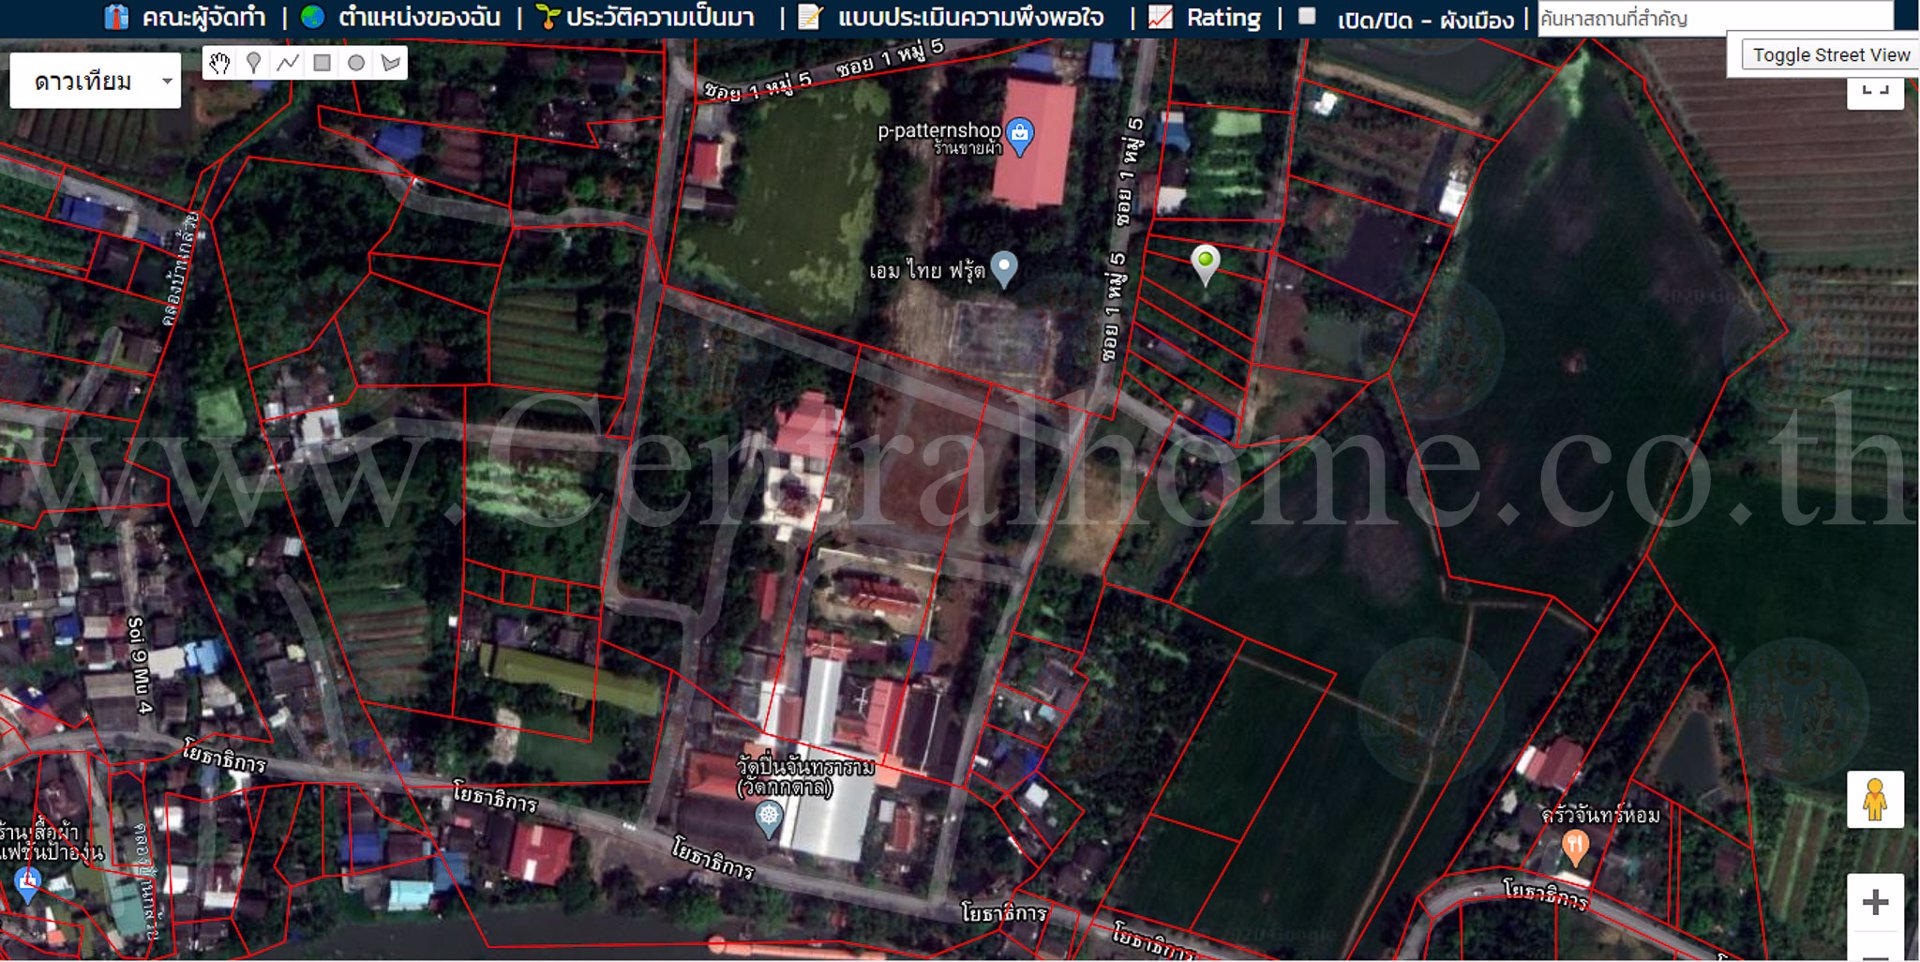Click the p-patternshop shopping pin

tap(1019, 134)
